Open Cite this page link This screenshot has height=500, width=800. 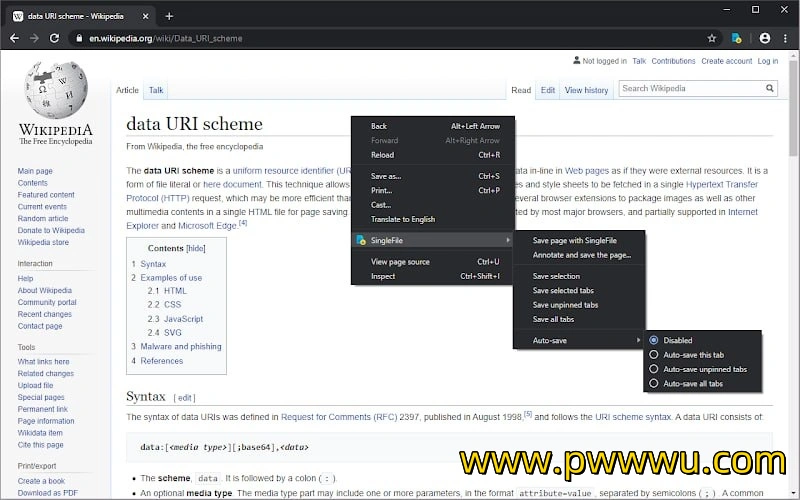(40, 445)
